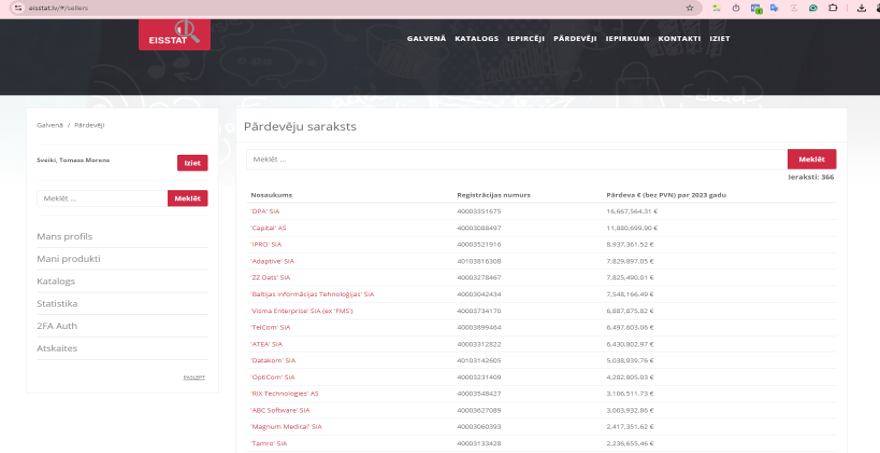Screen dimensions: 880x453
Task: Open seller 'ZZ Dats' SIA
Action: [271, 278]
